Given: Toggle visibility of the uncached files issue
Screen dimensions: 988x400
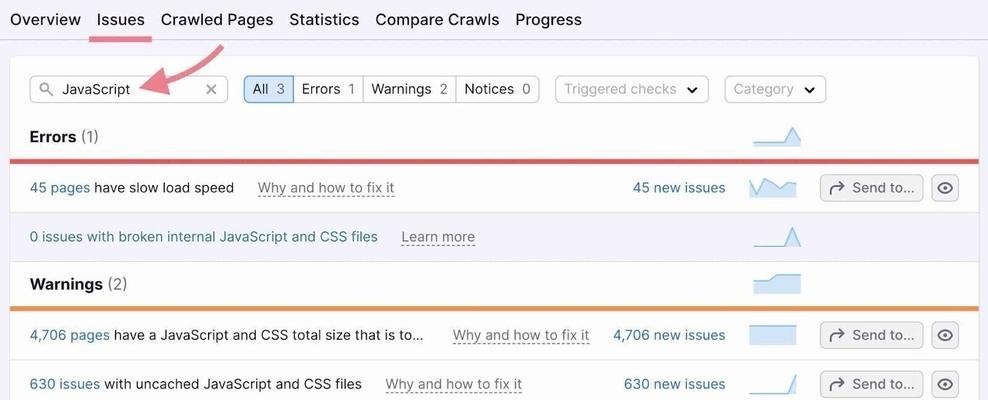Looking at the screenshot, I should pyautogui.click(x=945, y=384).
